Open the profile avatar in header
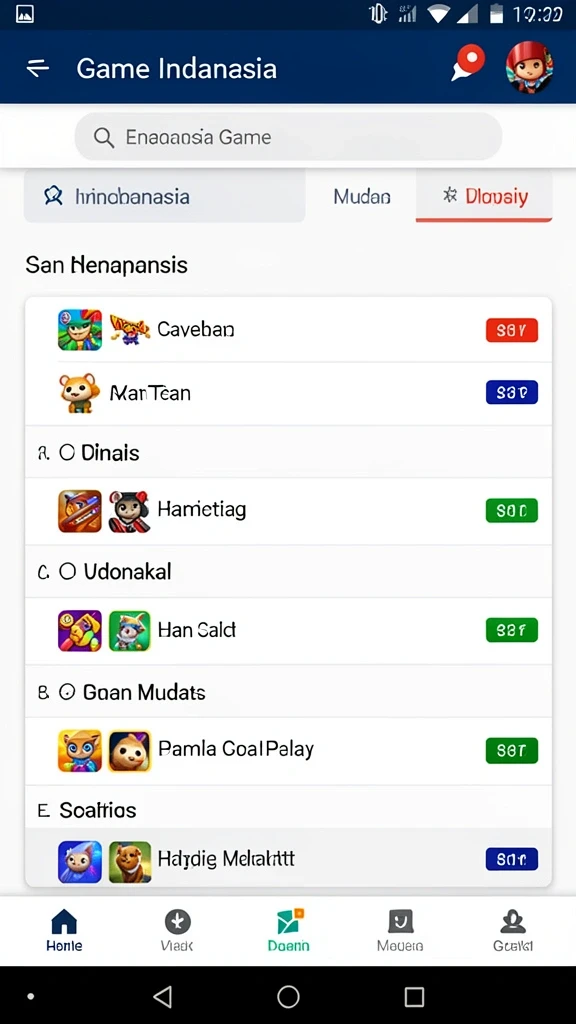The image size is (576, 1024). pos(529,67)
